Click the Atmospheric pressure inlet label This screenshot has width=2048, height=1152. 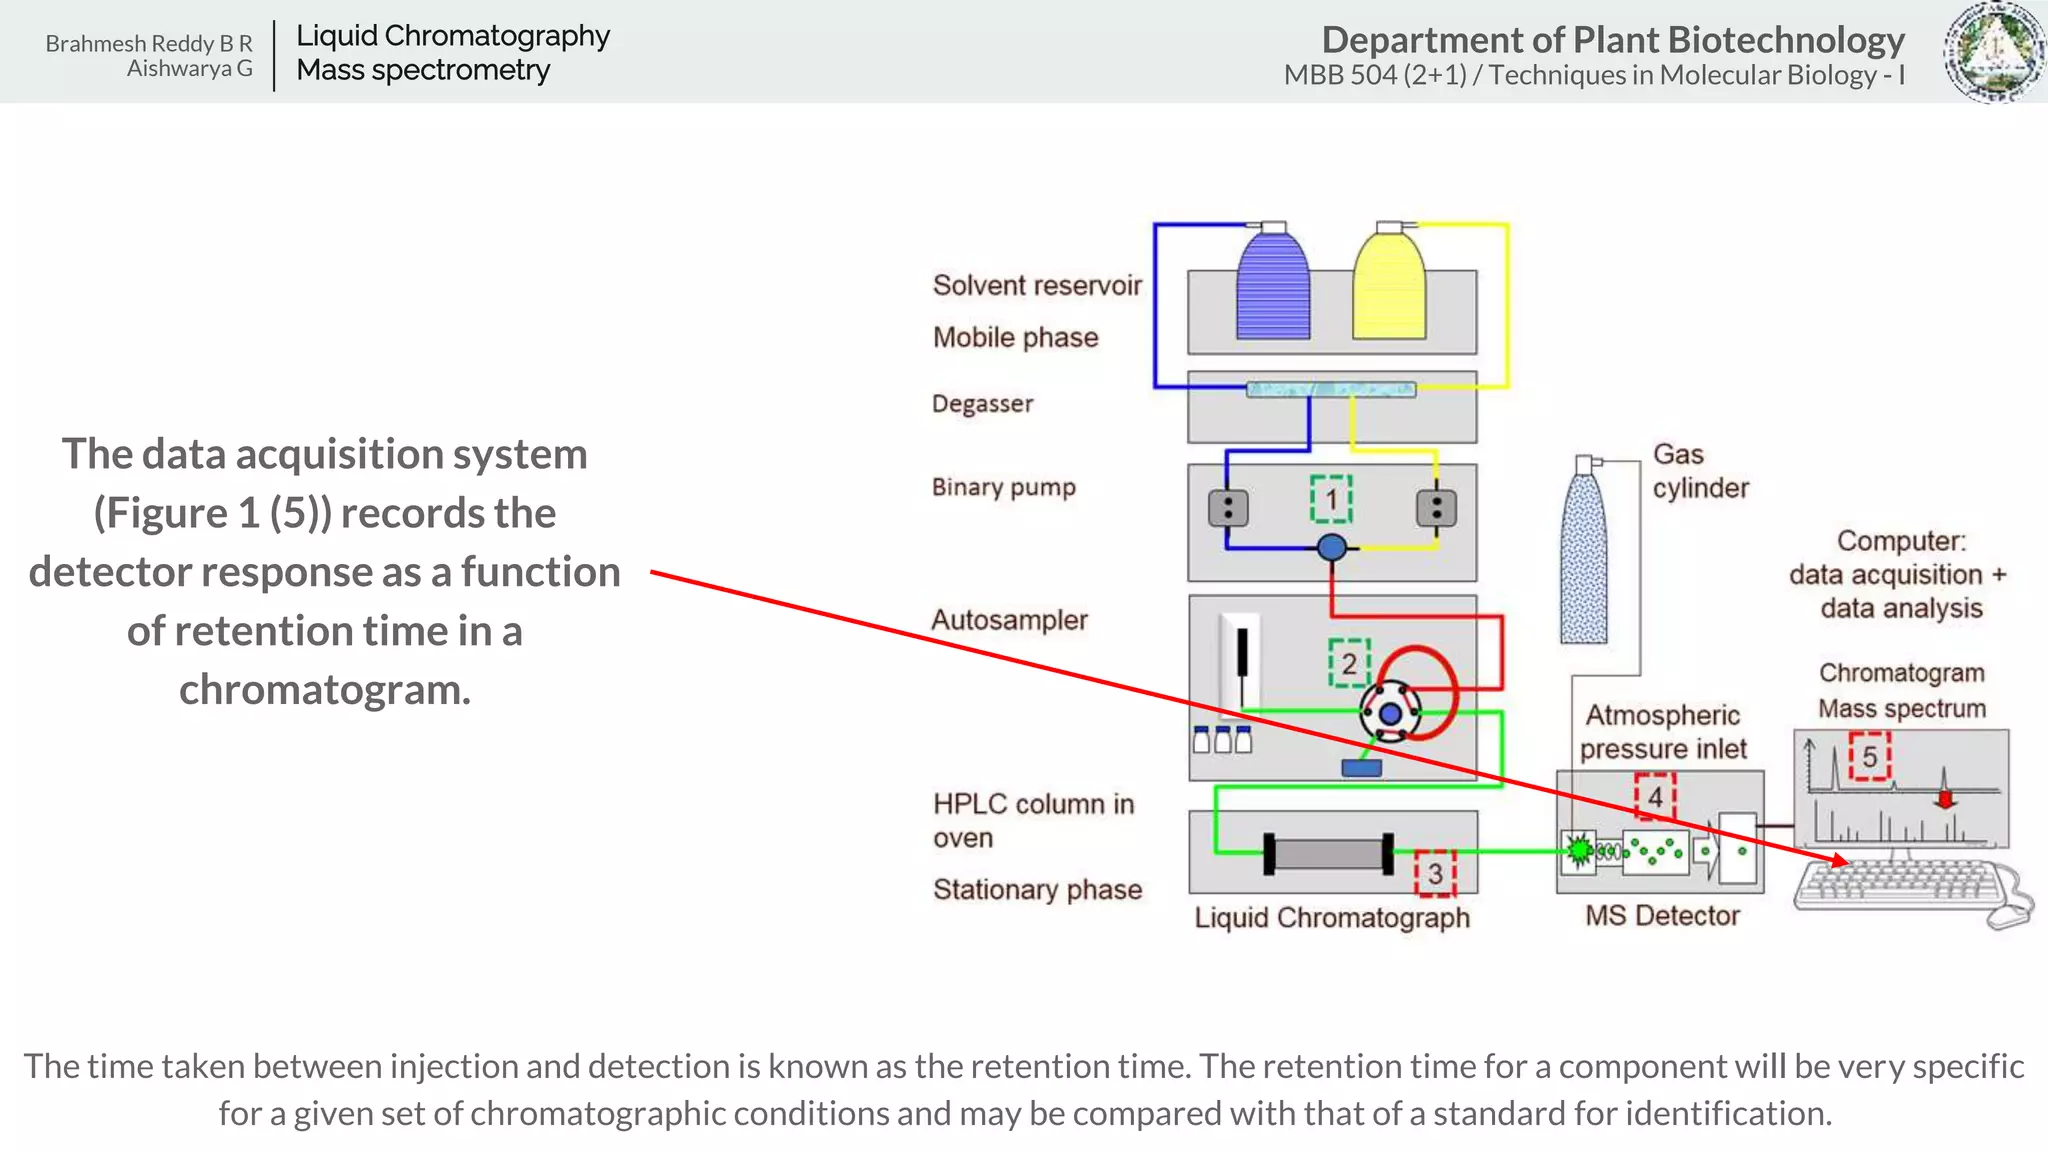tap(1663, 732)
